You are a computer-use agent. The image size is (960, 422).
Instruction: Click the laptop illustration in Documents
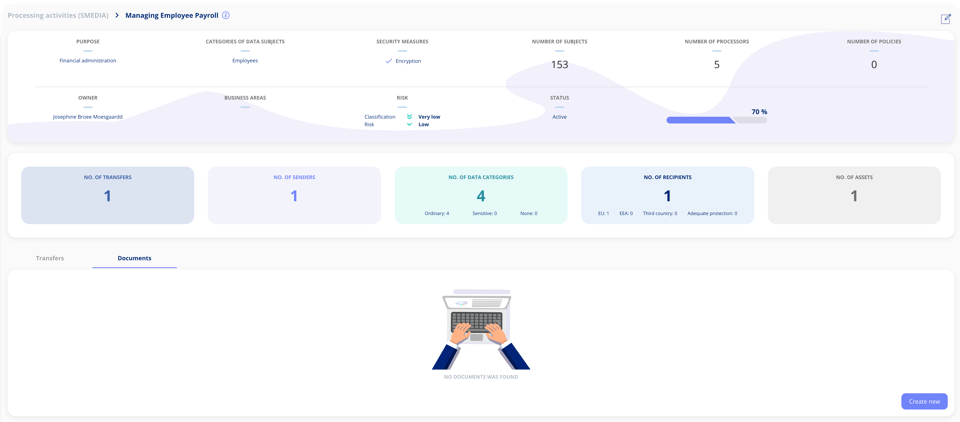pos(481,330)
